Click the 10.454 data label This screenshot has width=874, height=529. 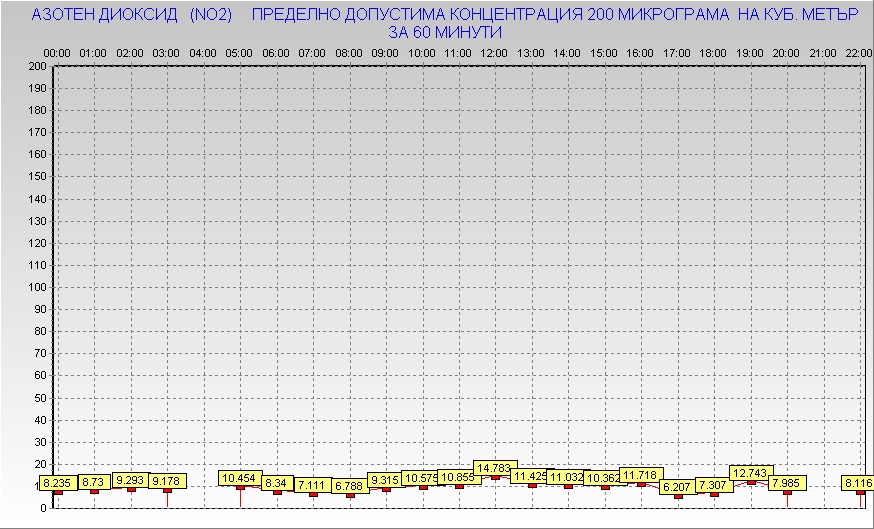(239, 478)
